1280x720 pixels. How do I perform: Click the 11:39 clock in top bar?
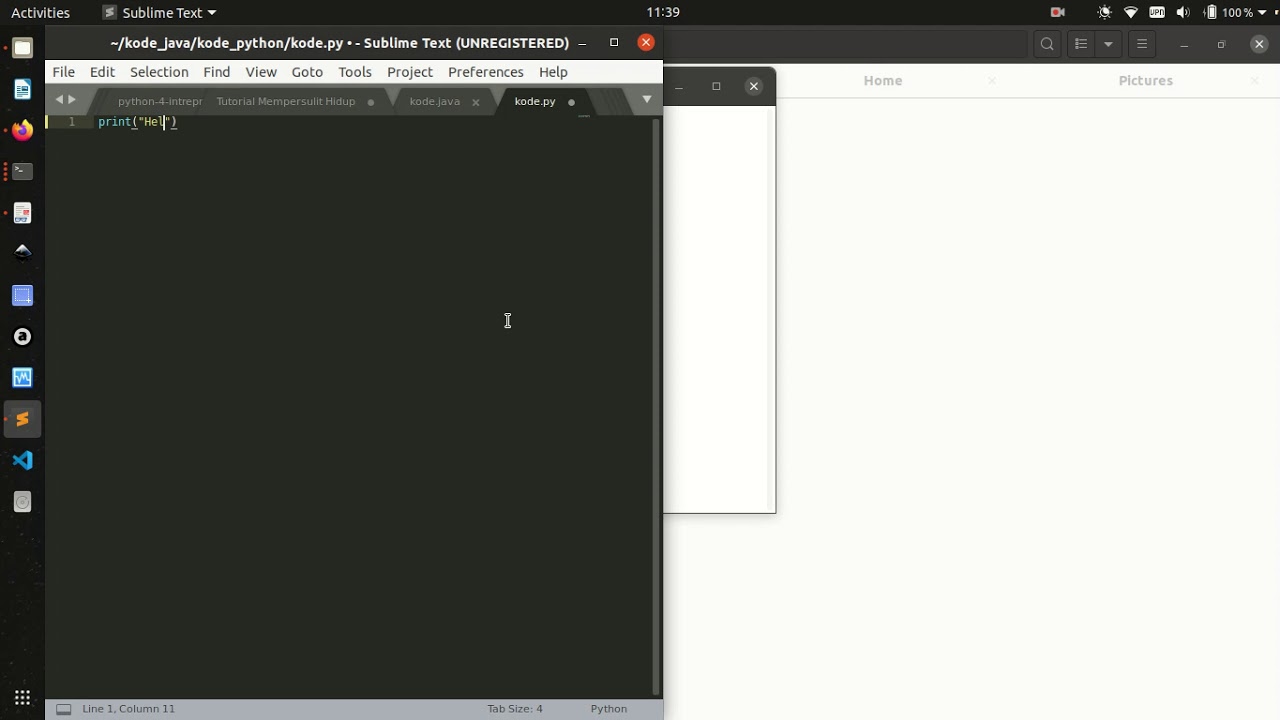click(x=663, y=12)
